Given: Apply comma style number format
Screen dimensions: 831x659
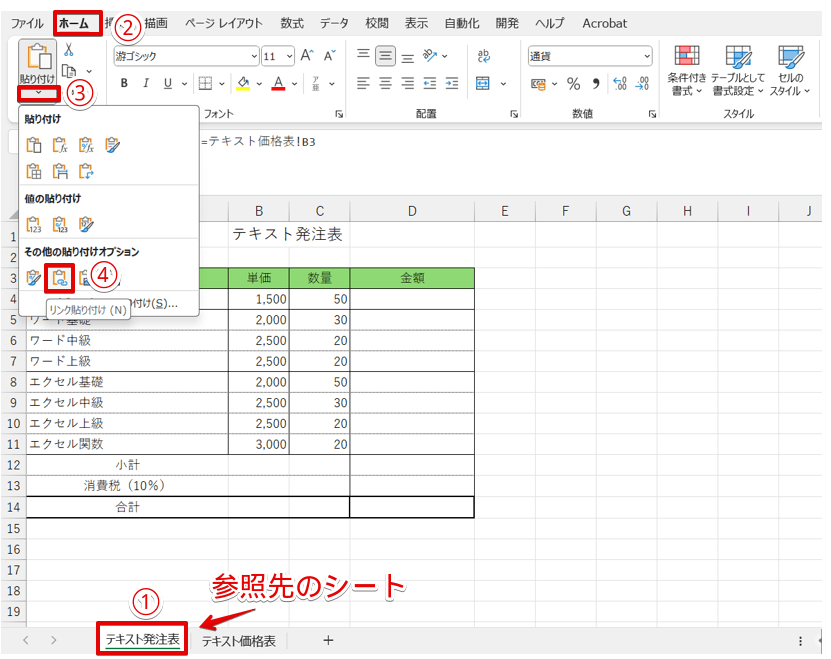Looking at the screenshot, I should pos(596,83).
